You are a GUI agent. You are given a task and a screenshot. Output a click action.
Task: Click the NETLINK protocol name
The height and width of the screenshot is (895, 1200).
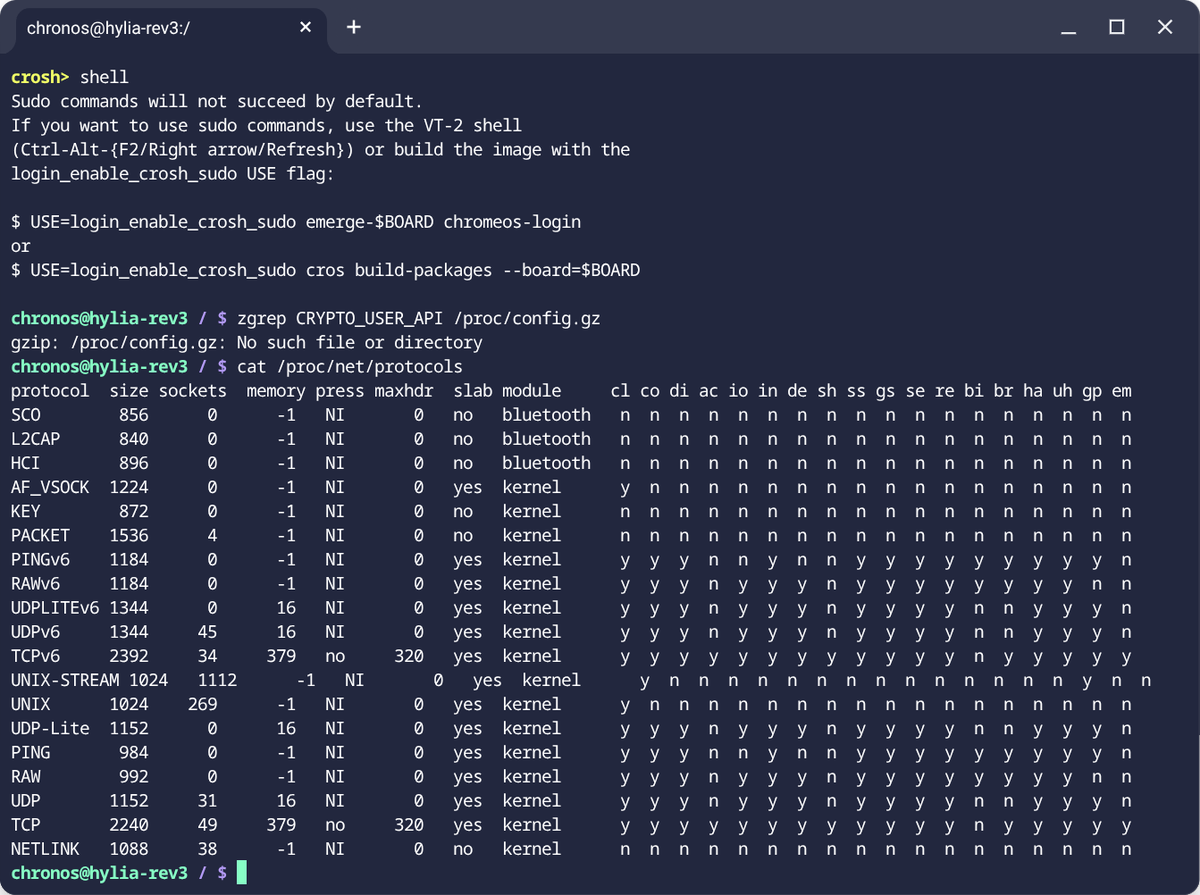coord(46,849)
